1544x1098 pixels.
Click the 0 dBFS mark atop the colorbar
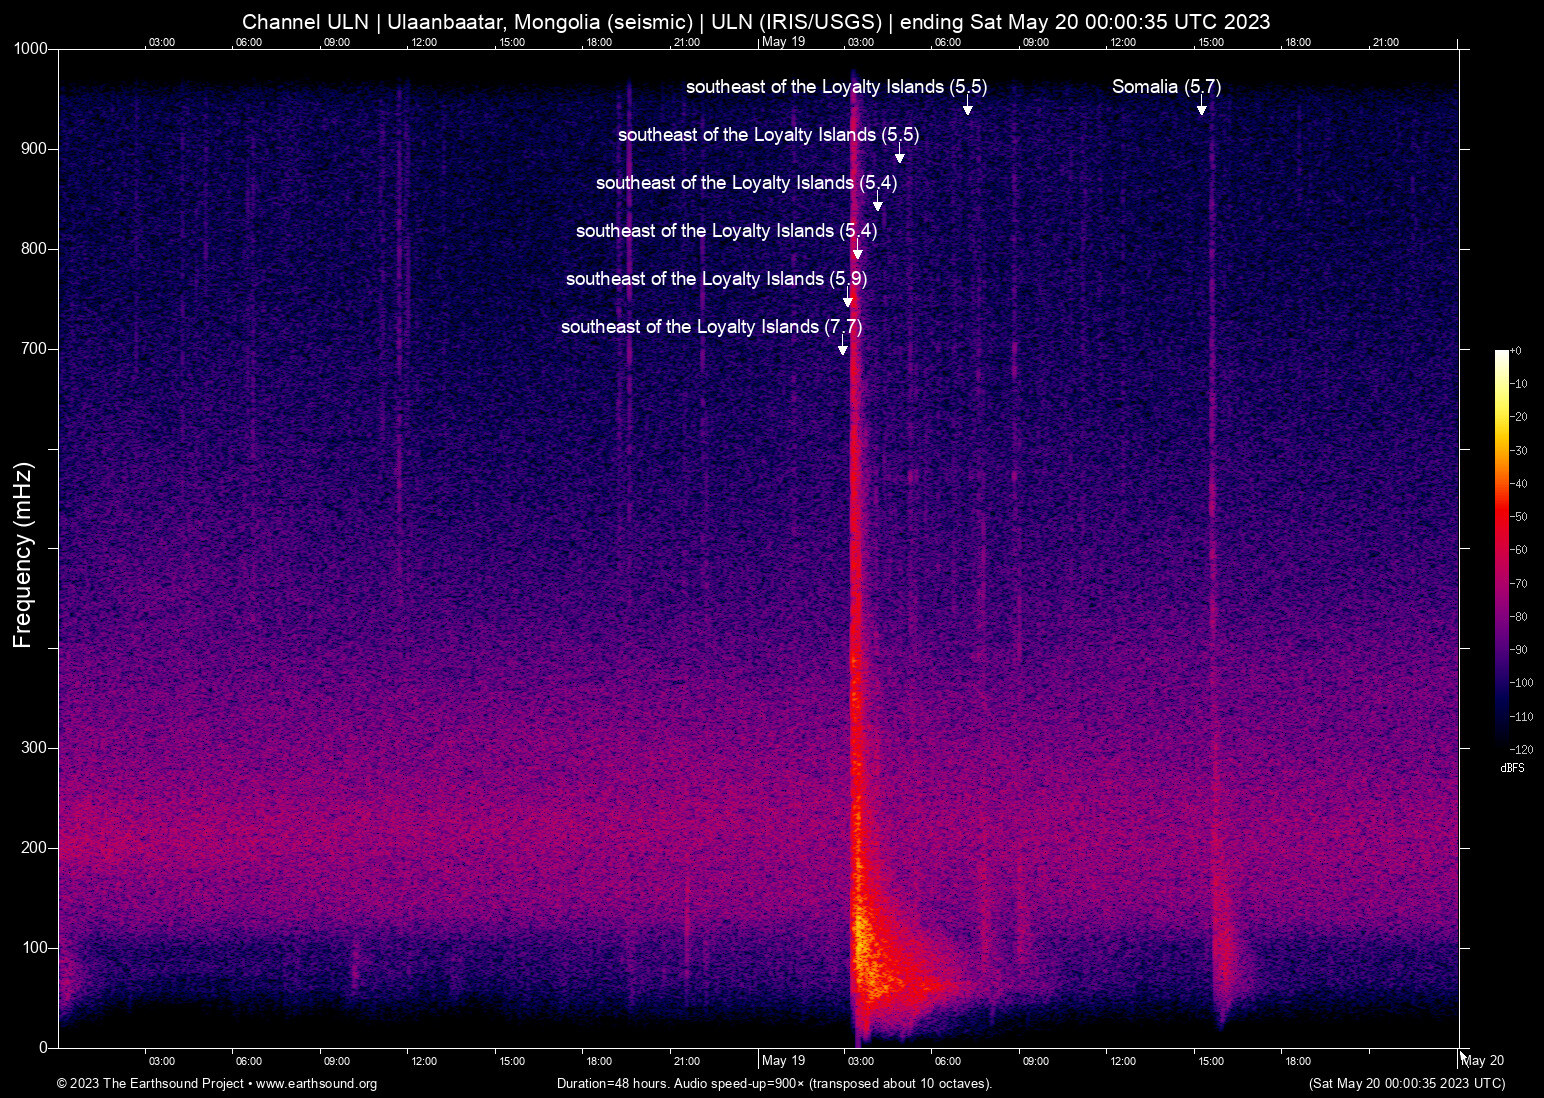(1516, 350)
